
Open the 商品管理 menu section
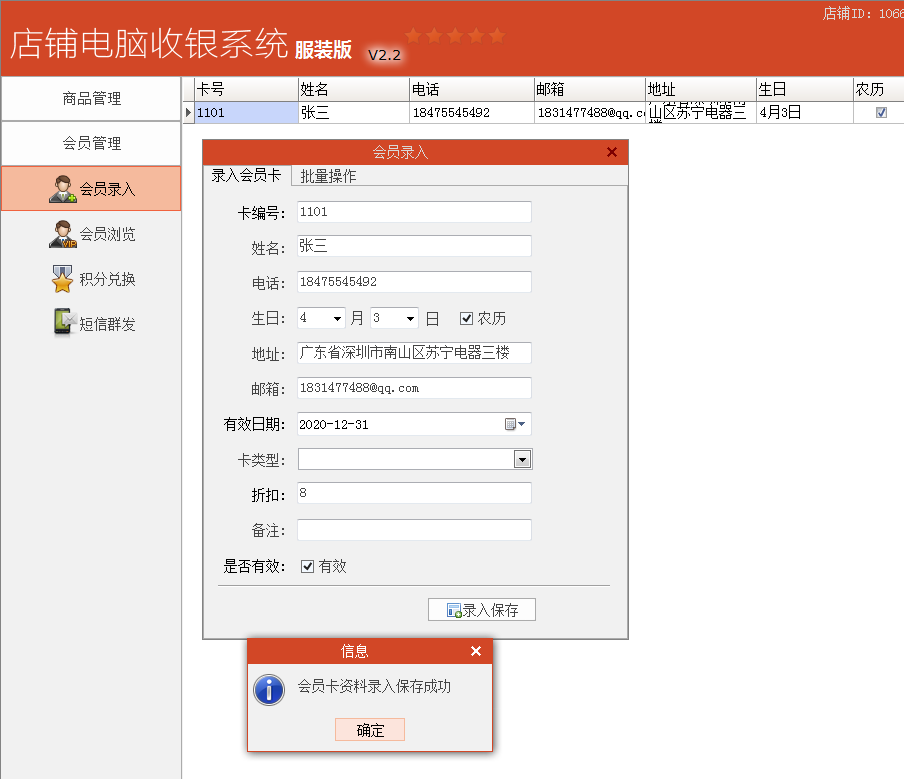click(91, 99)
